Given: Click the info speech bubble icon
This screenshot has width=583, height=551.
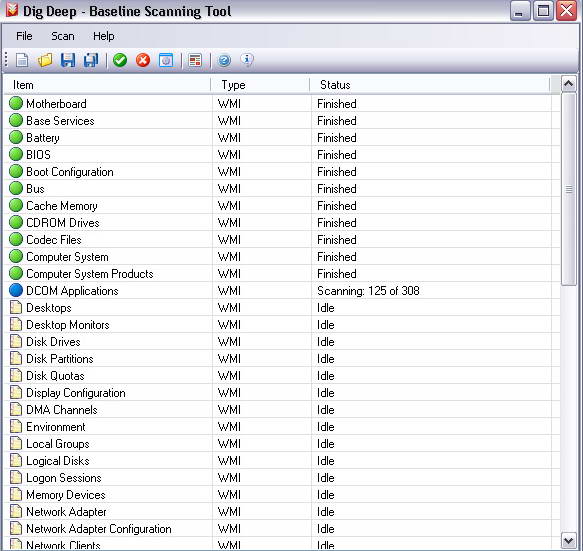Looking at the screenshot, I should click(247, 59).
